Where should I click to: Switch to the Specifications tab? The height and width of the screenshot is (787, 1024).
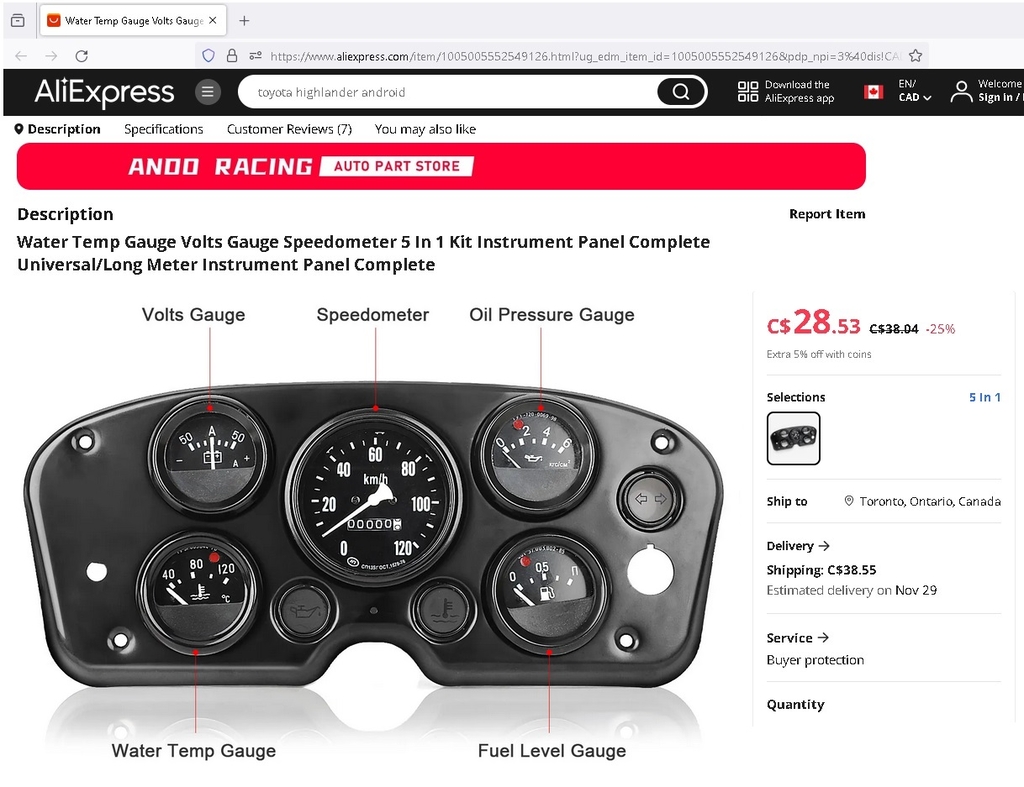pyautogui.click(x=163, y=129)
